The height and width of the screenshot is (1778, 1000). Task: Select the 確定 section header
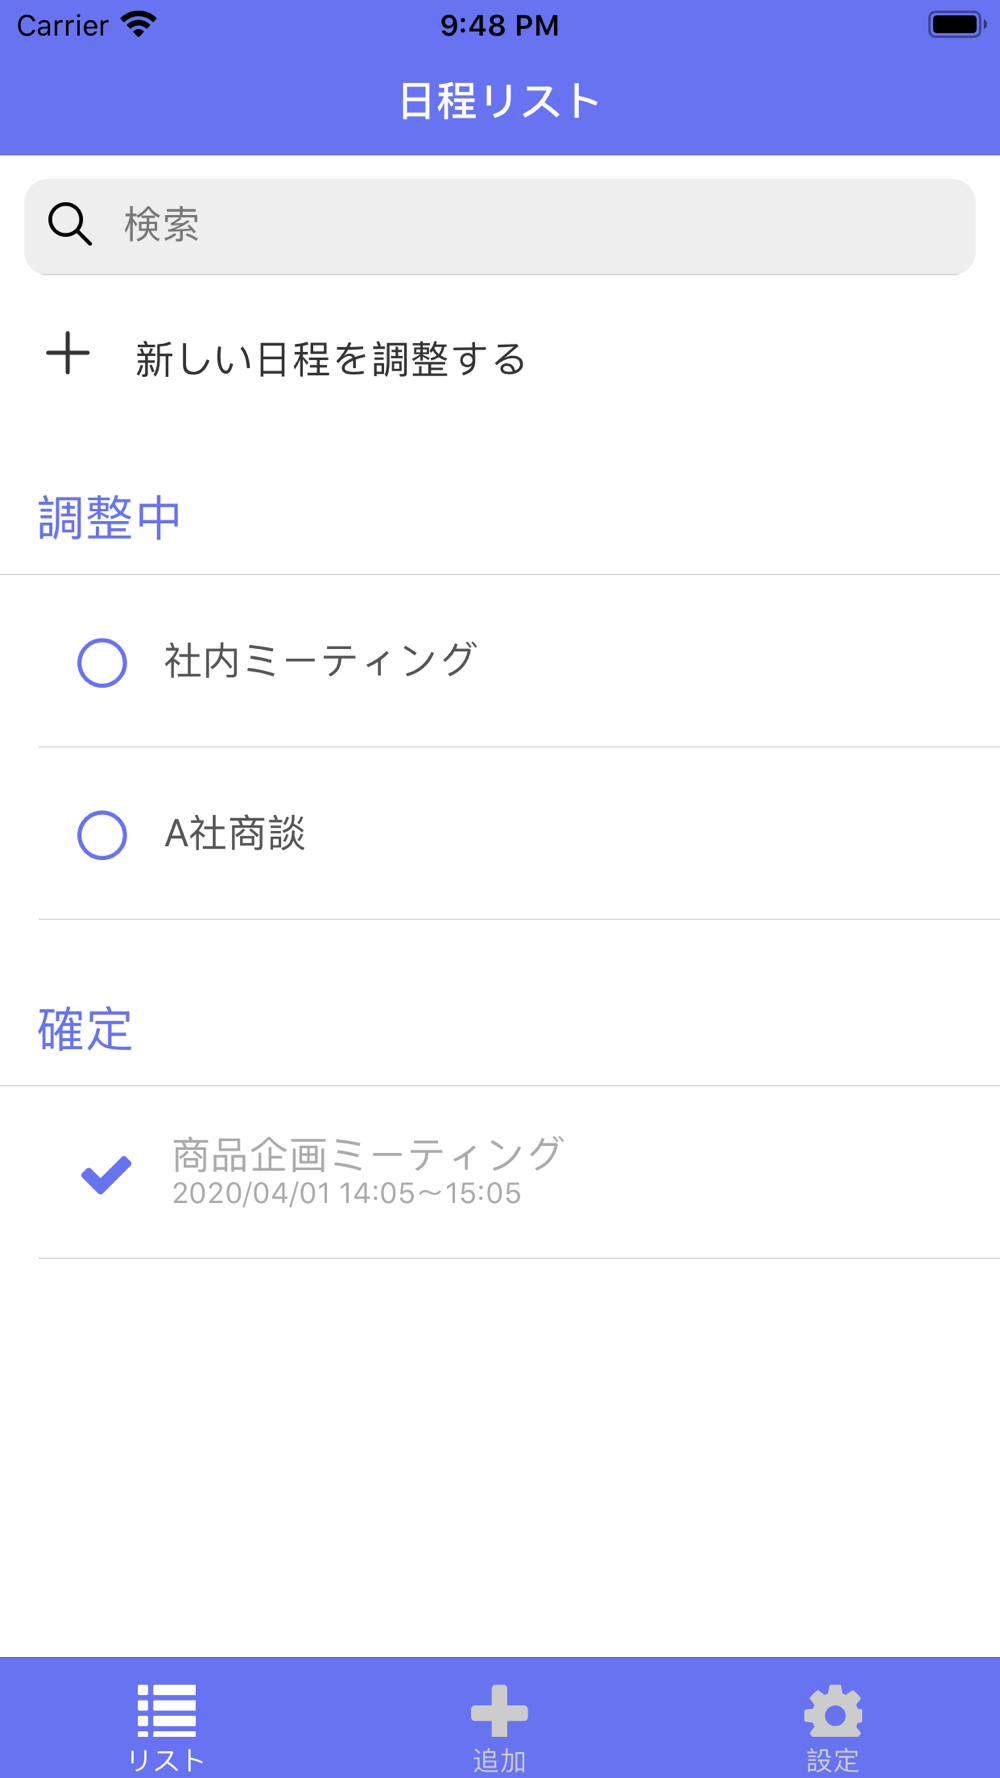pyautogui.click(x=85, y=1030)
